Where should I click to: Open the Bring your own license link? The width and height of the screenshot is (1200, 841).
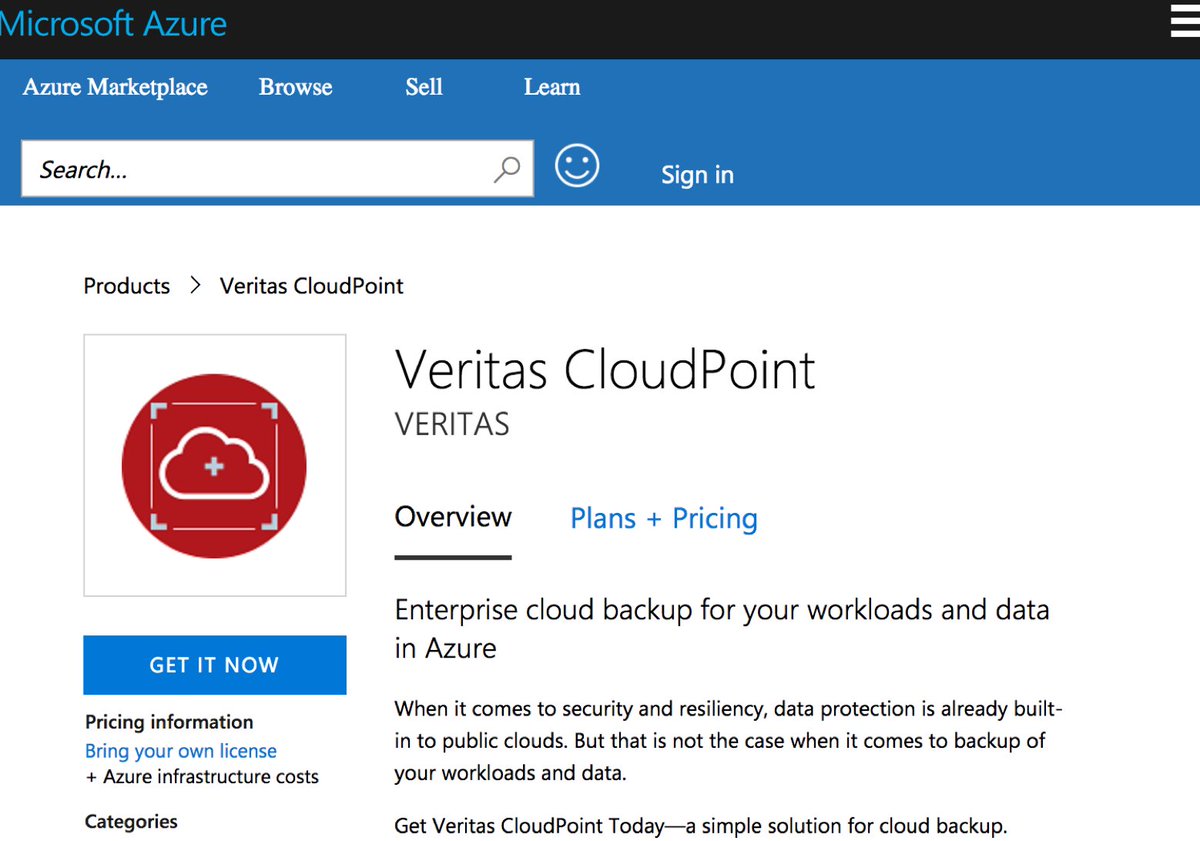[180, 751]
